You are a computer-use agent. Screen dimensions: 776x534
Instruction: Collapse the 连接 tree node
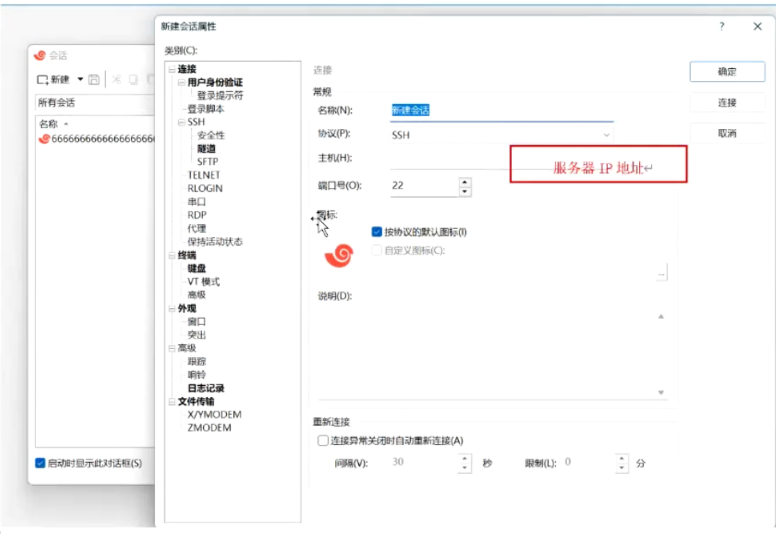coord(172,69)
